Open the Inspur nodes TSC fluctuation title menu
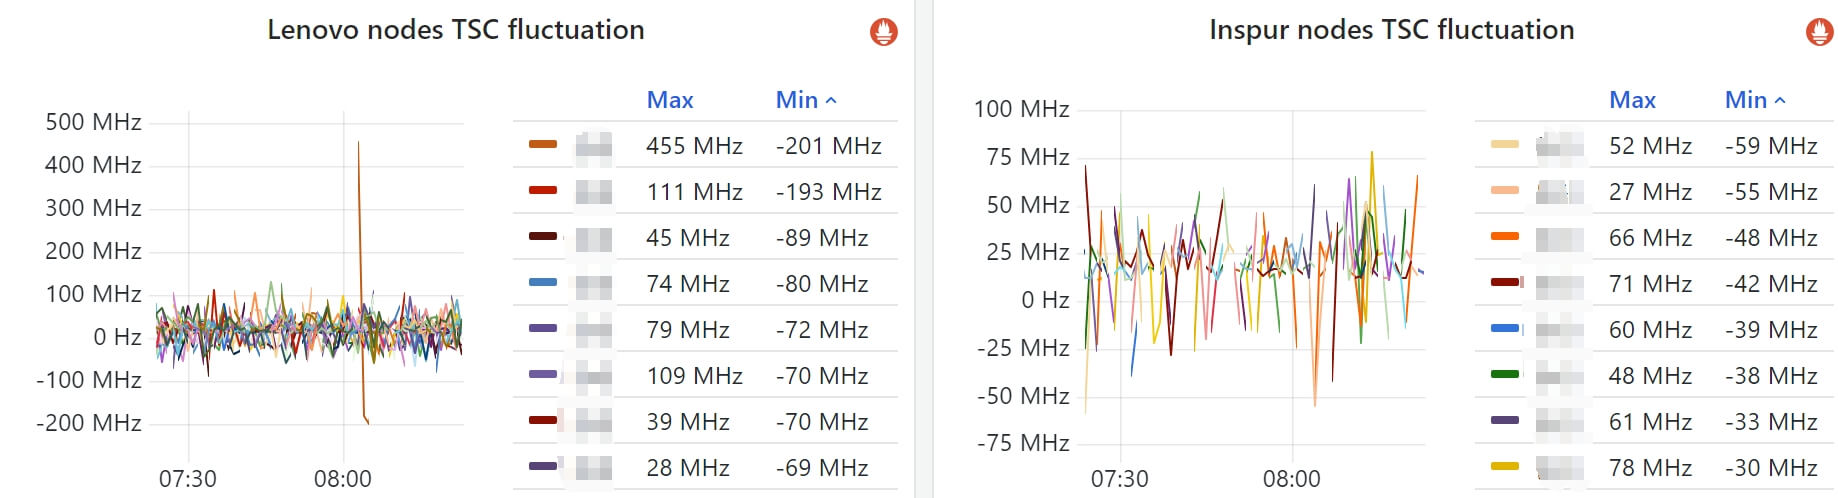1838x498 pixels. (x=1391, y=30)
